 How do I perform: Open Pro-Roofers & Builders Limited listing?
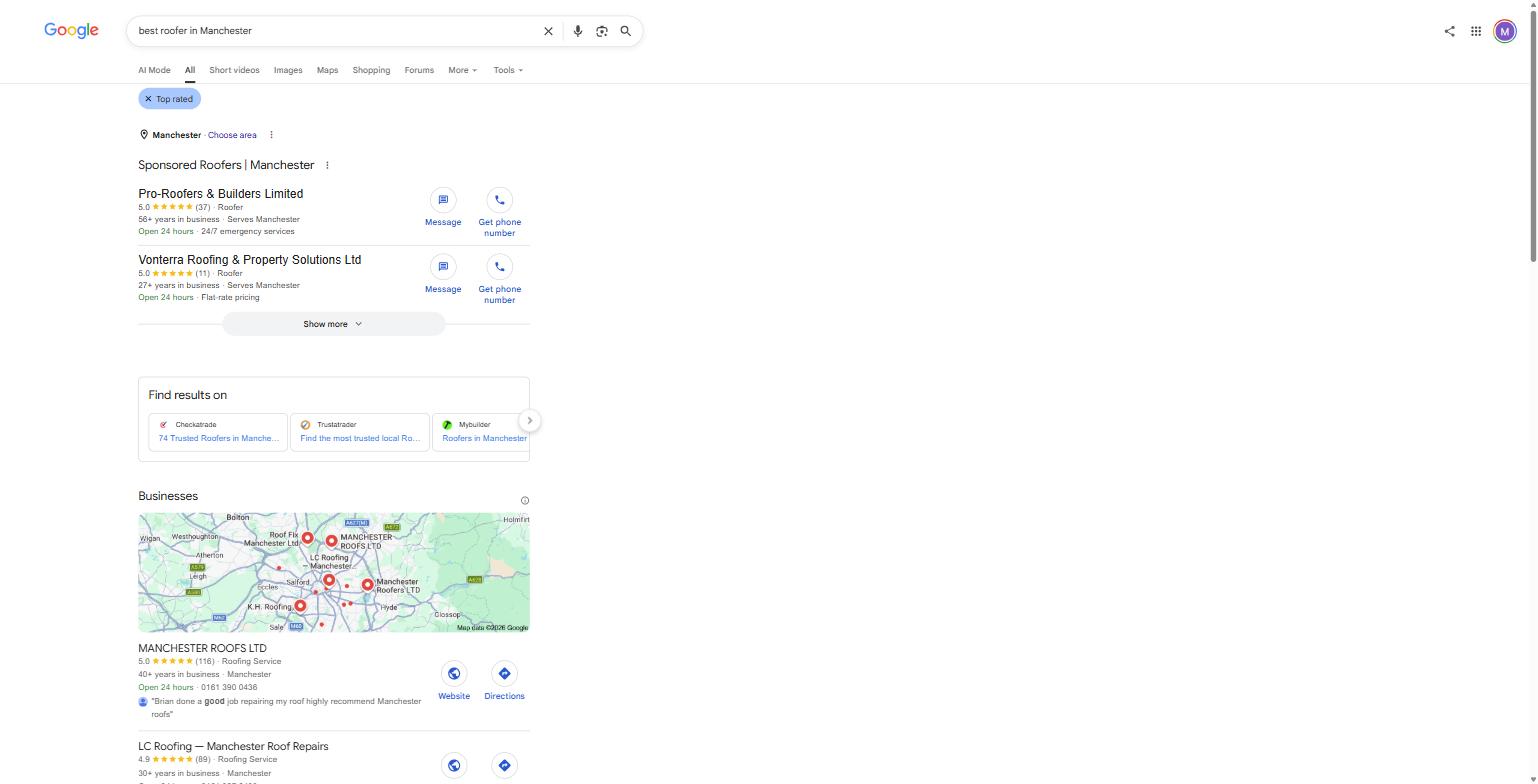coord(221,194)
